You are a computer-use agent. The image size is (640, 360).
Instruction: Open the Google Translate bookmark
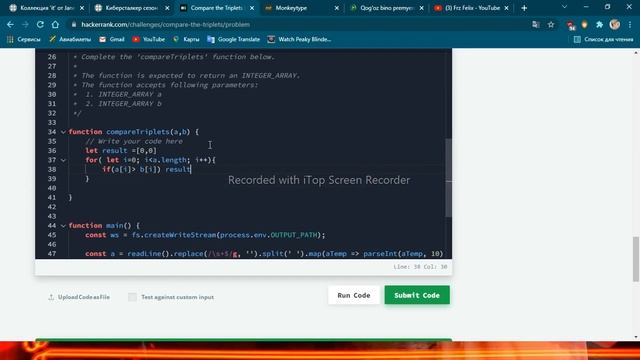pos(233,39)
